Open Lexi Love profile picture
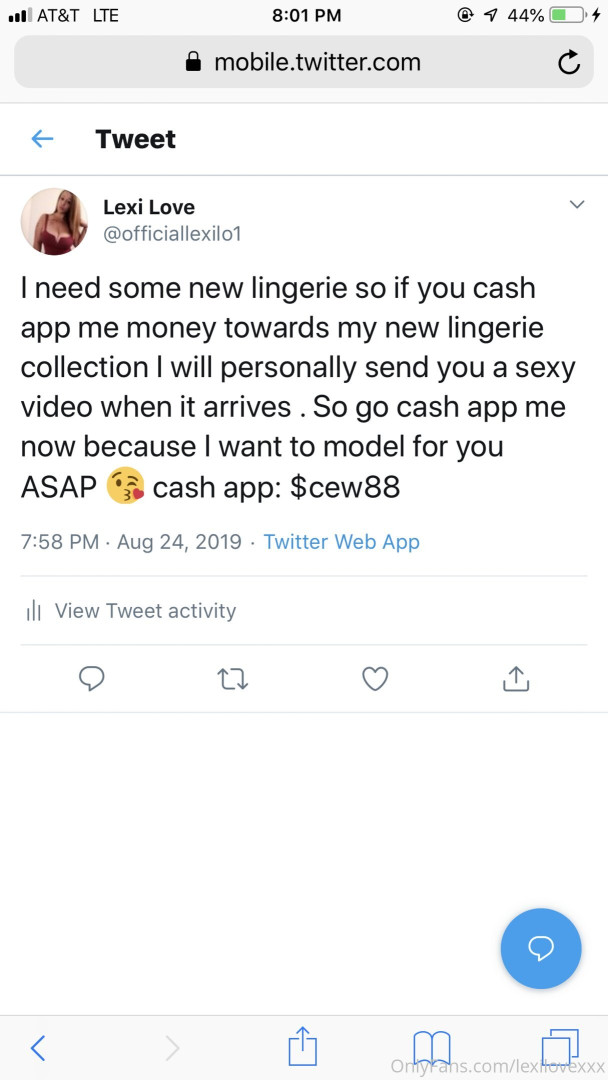 pyautogui.click(x=54, y=221)
